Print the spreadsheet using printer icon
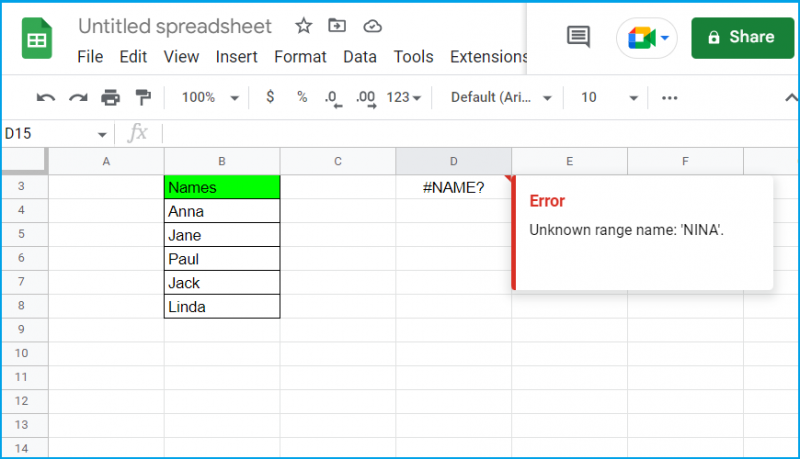Image resolution: width=800 pixels, height=459 pixels. (x=111, y=97)
